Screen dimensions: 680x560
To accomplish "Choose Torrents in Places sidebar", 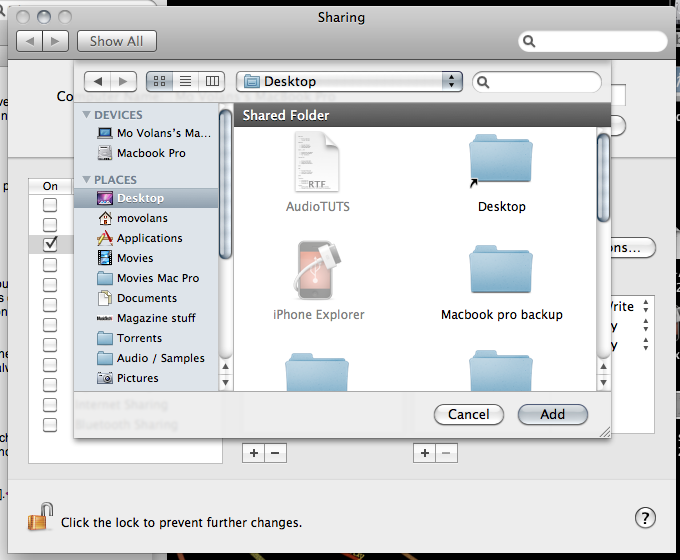I will 139,338.
